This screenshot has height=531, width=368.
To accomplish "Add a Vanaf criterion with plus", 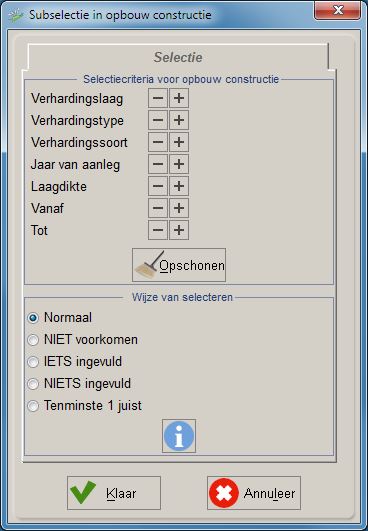I will click(x=179, y=208).
